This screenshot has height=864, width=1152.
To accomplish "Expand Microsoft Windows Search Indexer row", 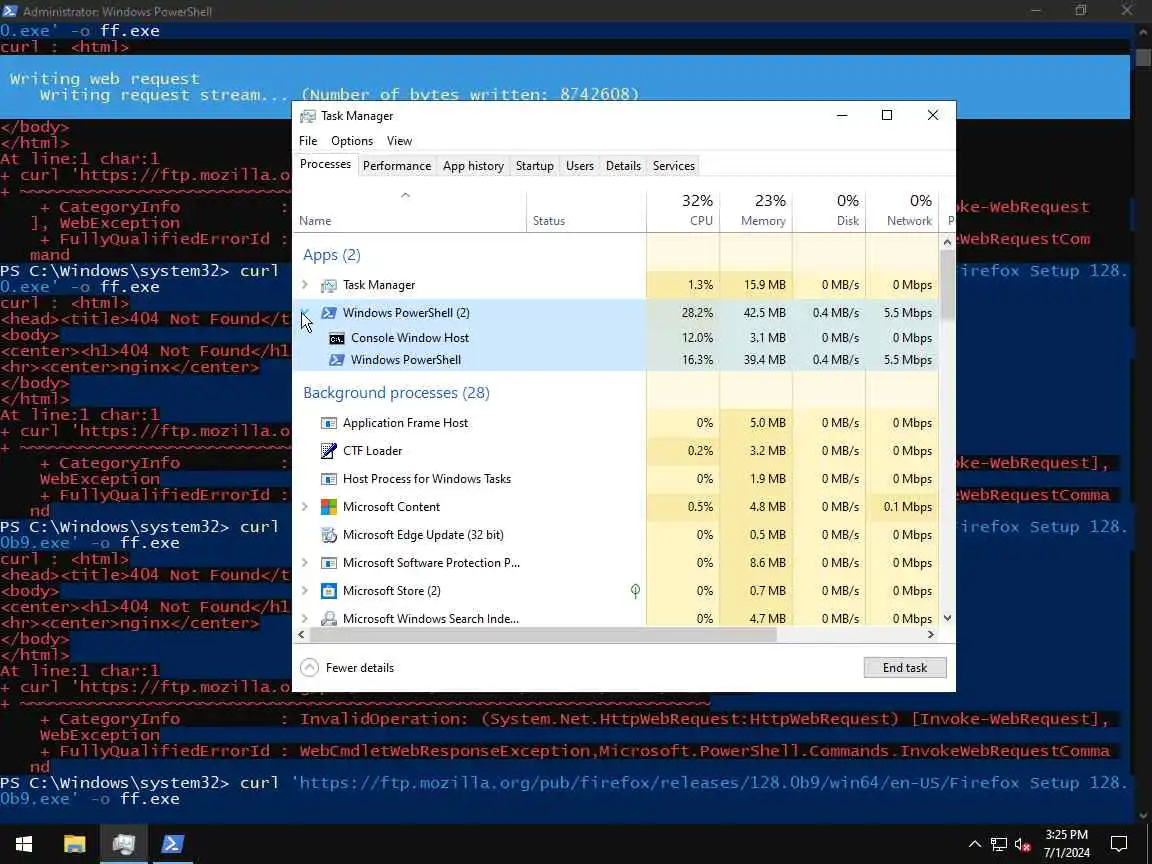I will [x=305, y=619].
